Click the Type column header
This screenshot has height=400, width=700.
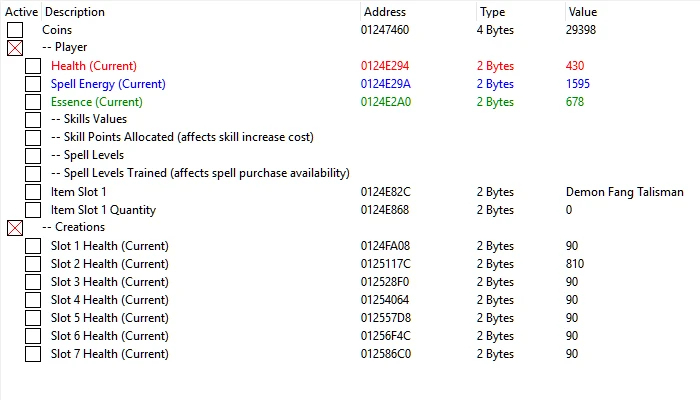point(492,12)
